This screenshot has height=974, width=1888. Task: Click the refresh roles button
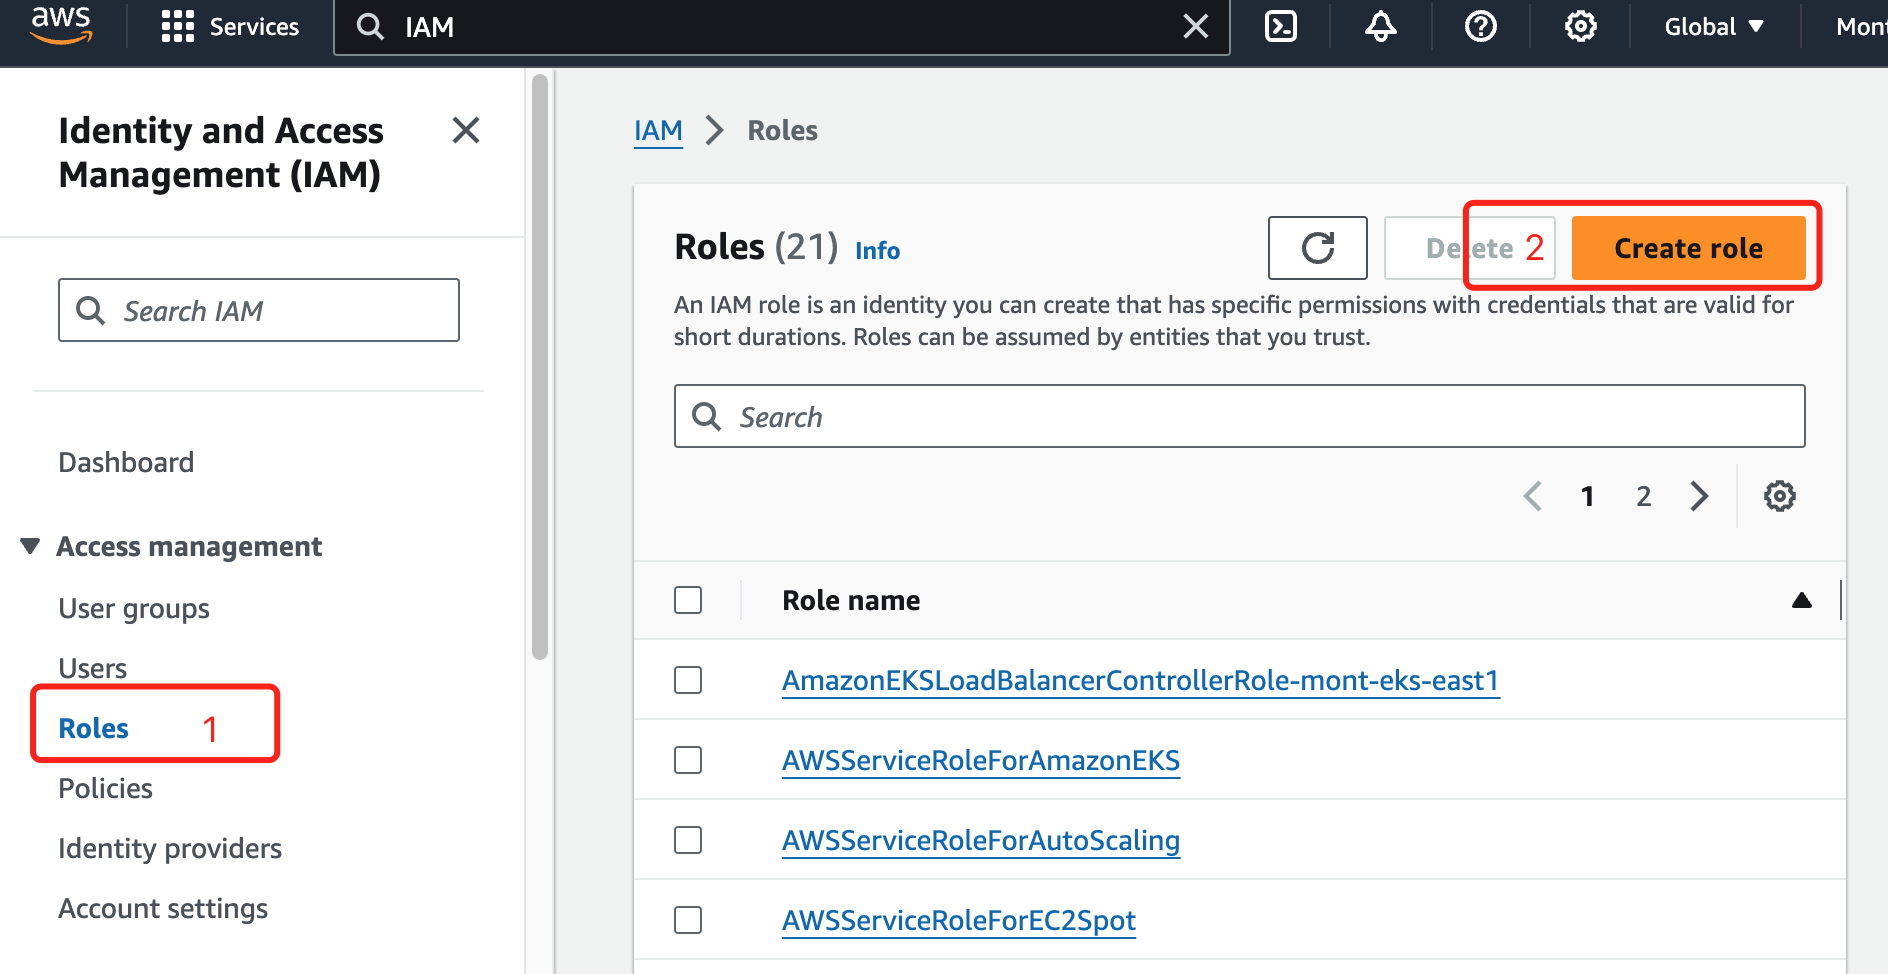click(x=1318, y=248)
